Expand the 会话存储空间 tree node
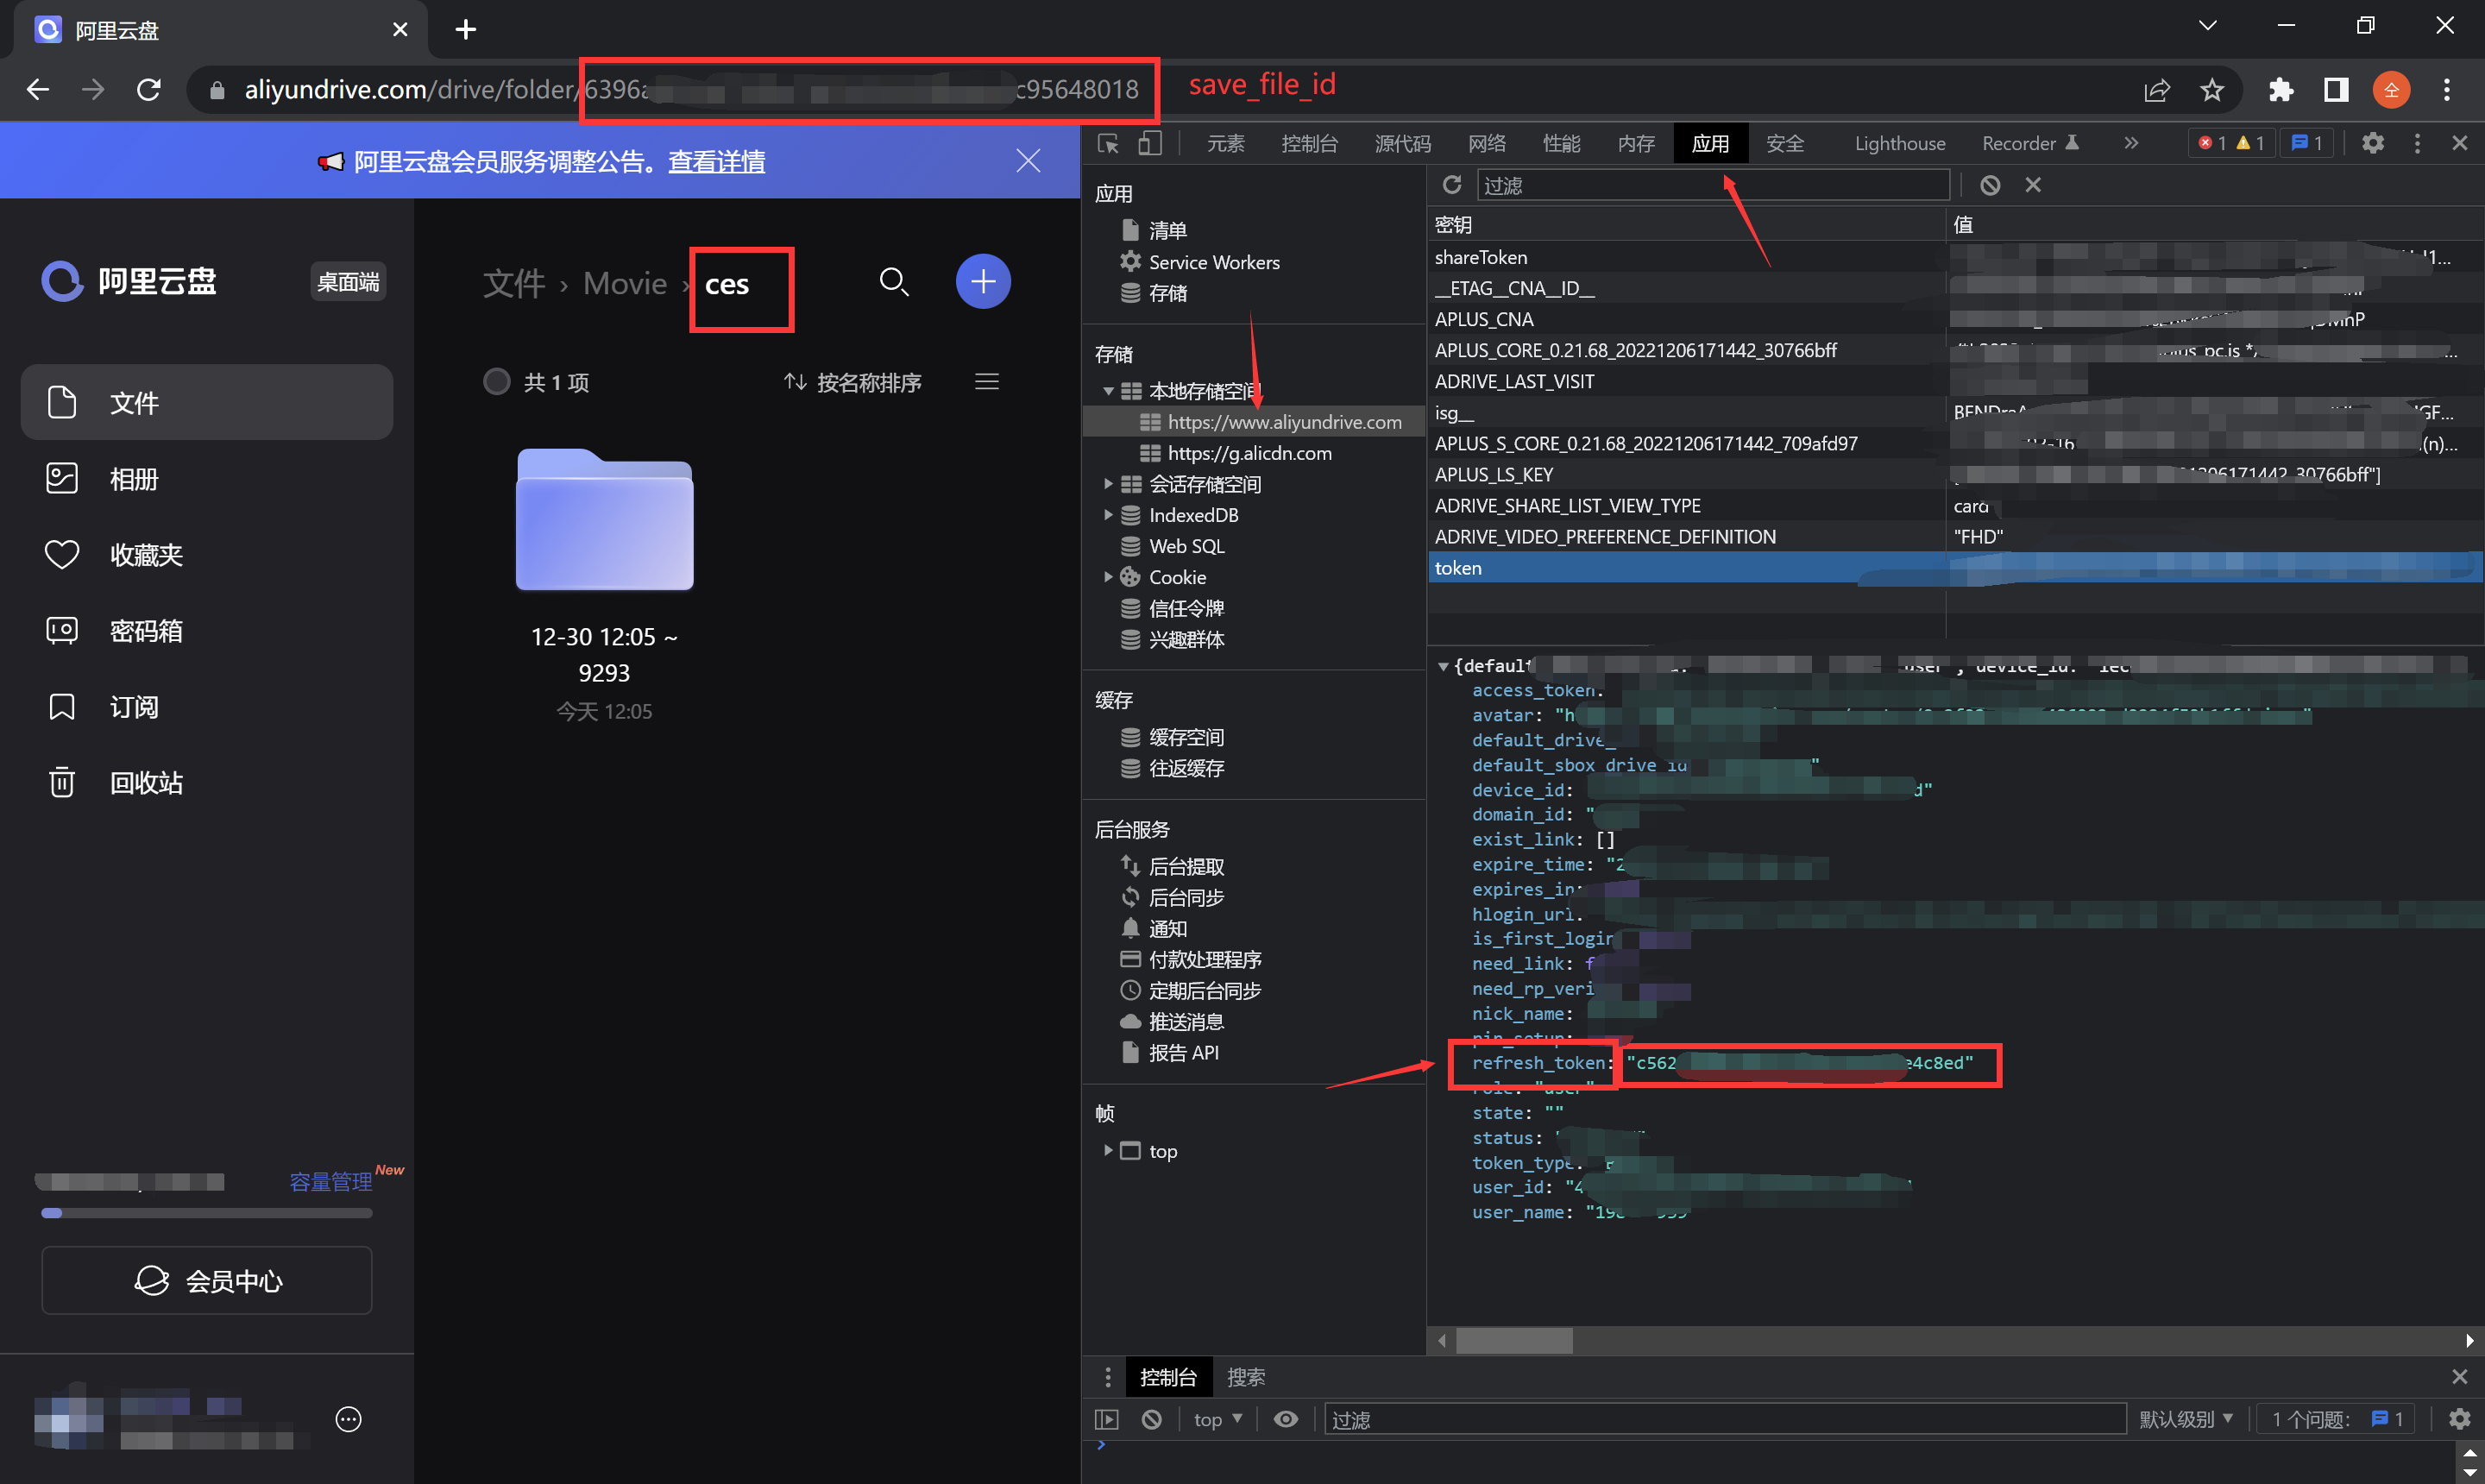Viewport: 2485px width, 1484px height. point(1107,484)
